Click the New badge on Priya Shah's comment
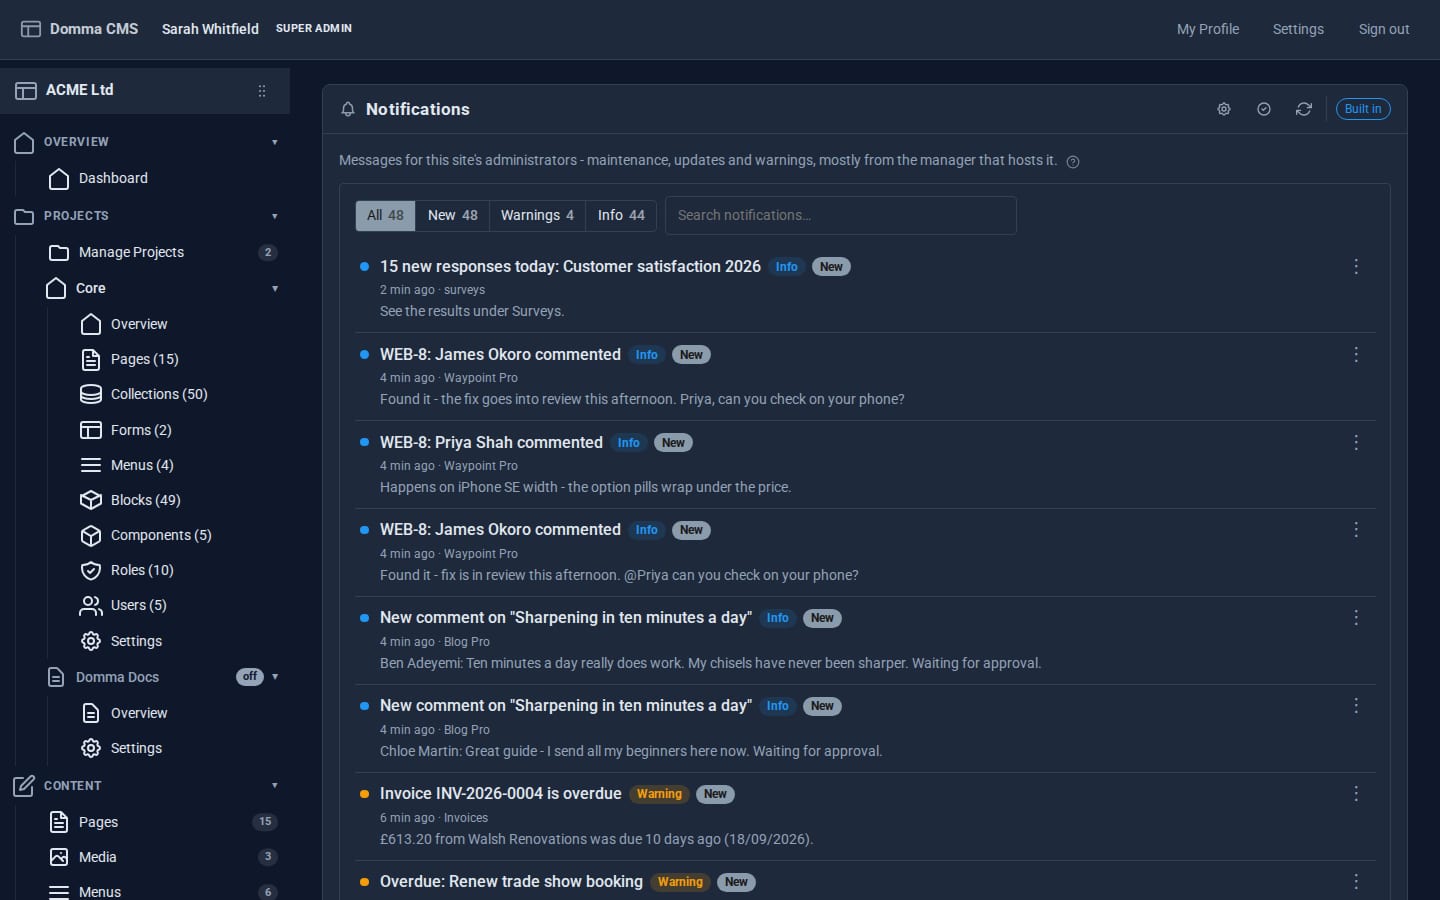This screenshot has height=900, width=1440. tap(673, 443)
